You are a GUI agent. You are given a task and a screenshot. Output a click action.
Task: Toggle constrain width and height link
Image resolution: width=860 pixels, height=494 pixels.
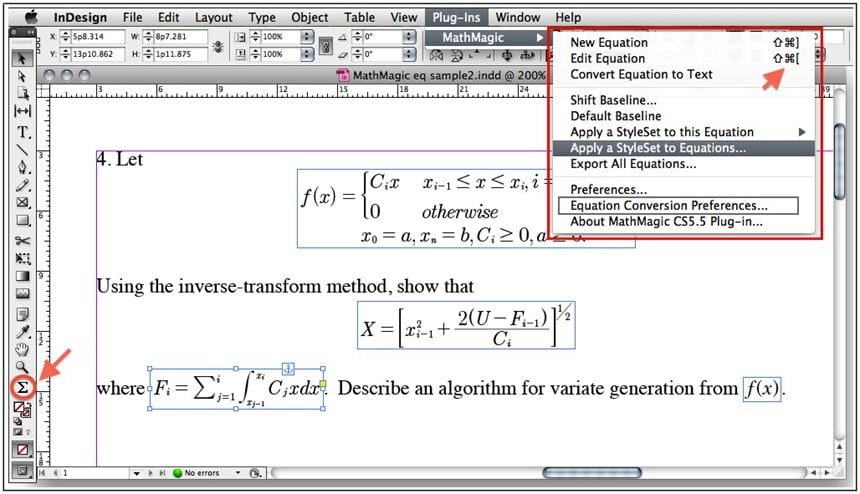(218, 46)
